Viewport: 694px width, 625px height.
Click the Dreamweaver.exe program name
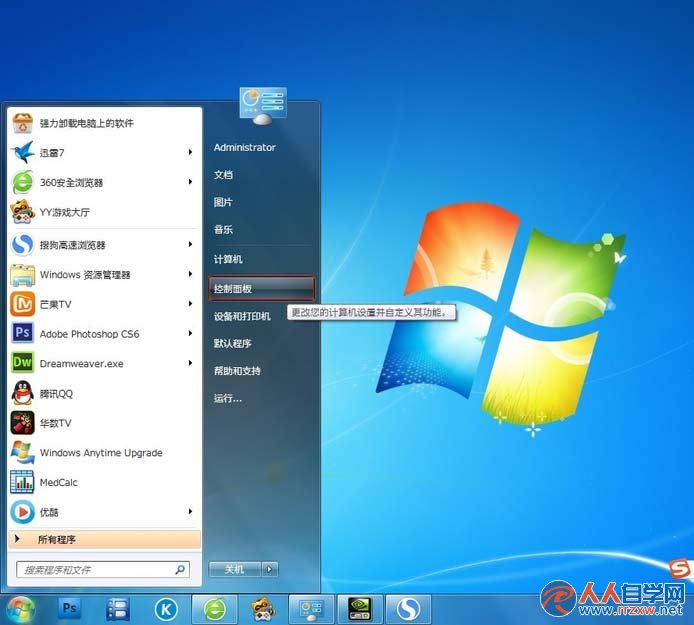point(81,364)
